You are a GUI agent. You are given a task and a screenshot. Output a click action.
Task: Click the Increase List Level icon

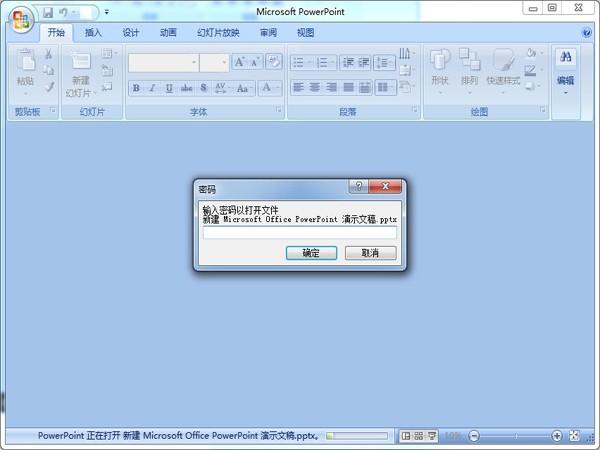click(364, 62)
